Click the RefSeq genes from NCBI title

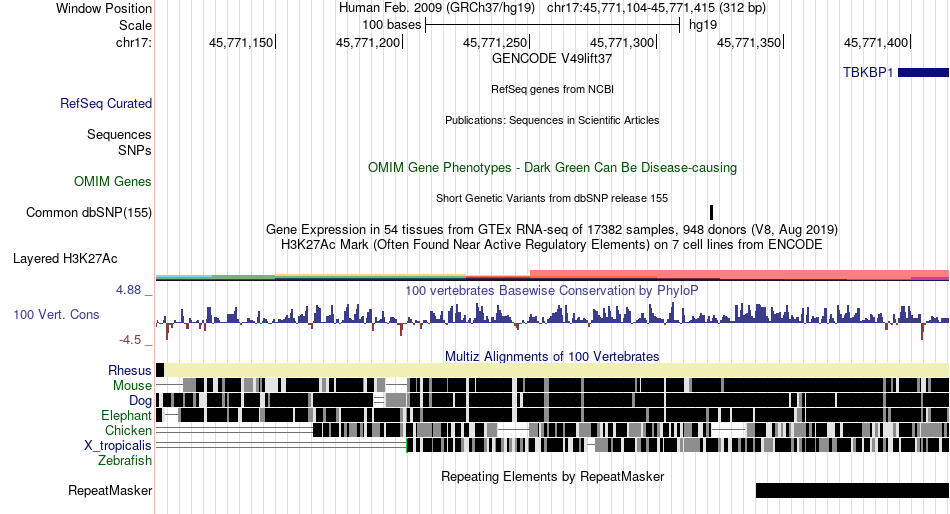552,89
